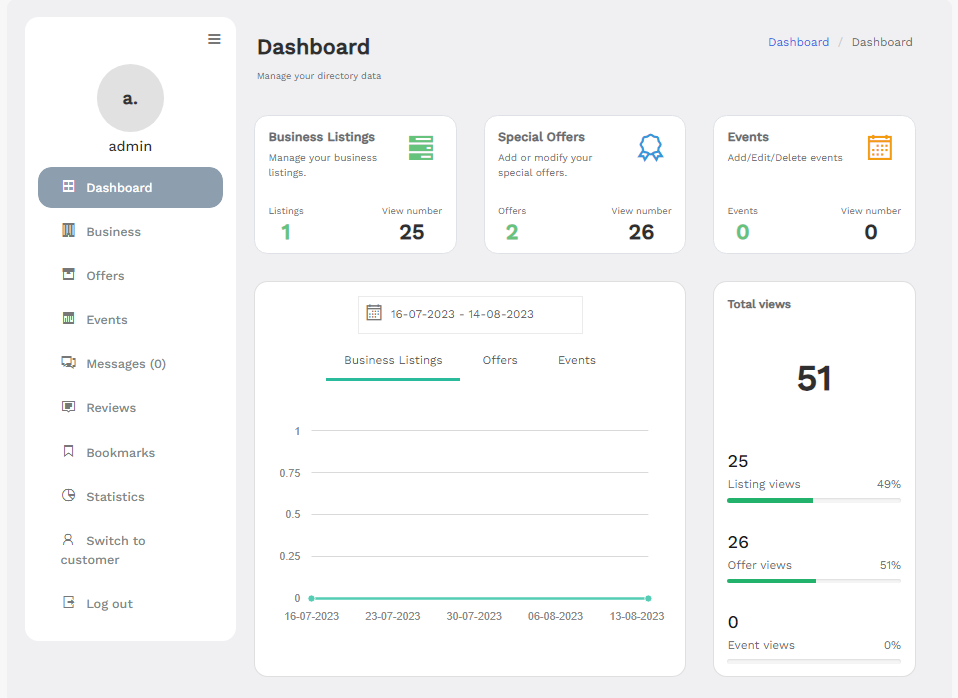958x698 pixels.
Task: Navigate to Events in the sidebar
Action: [x=107, y=320]
